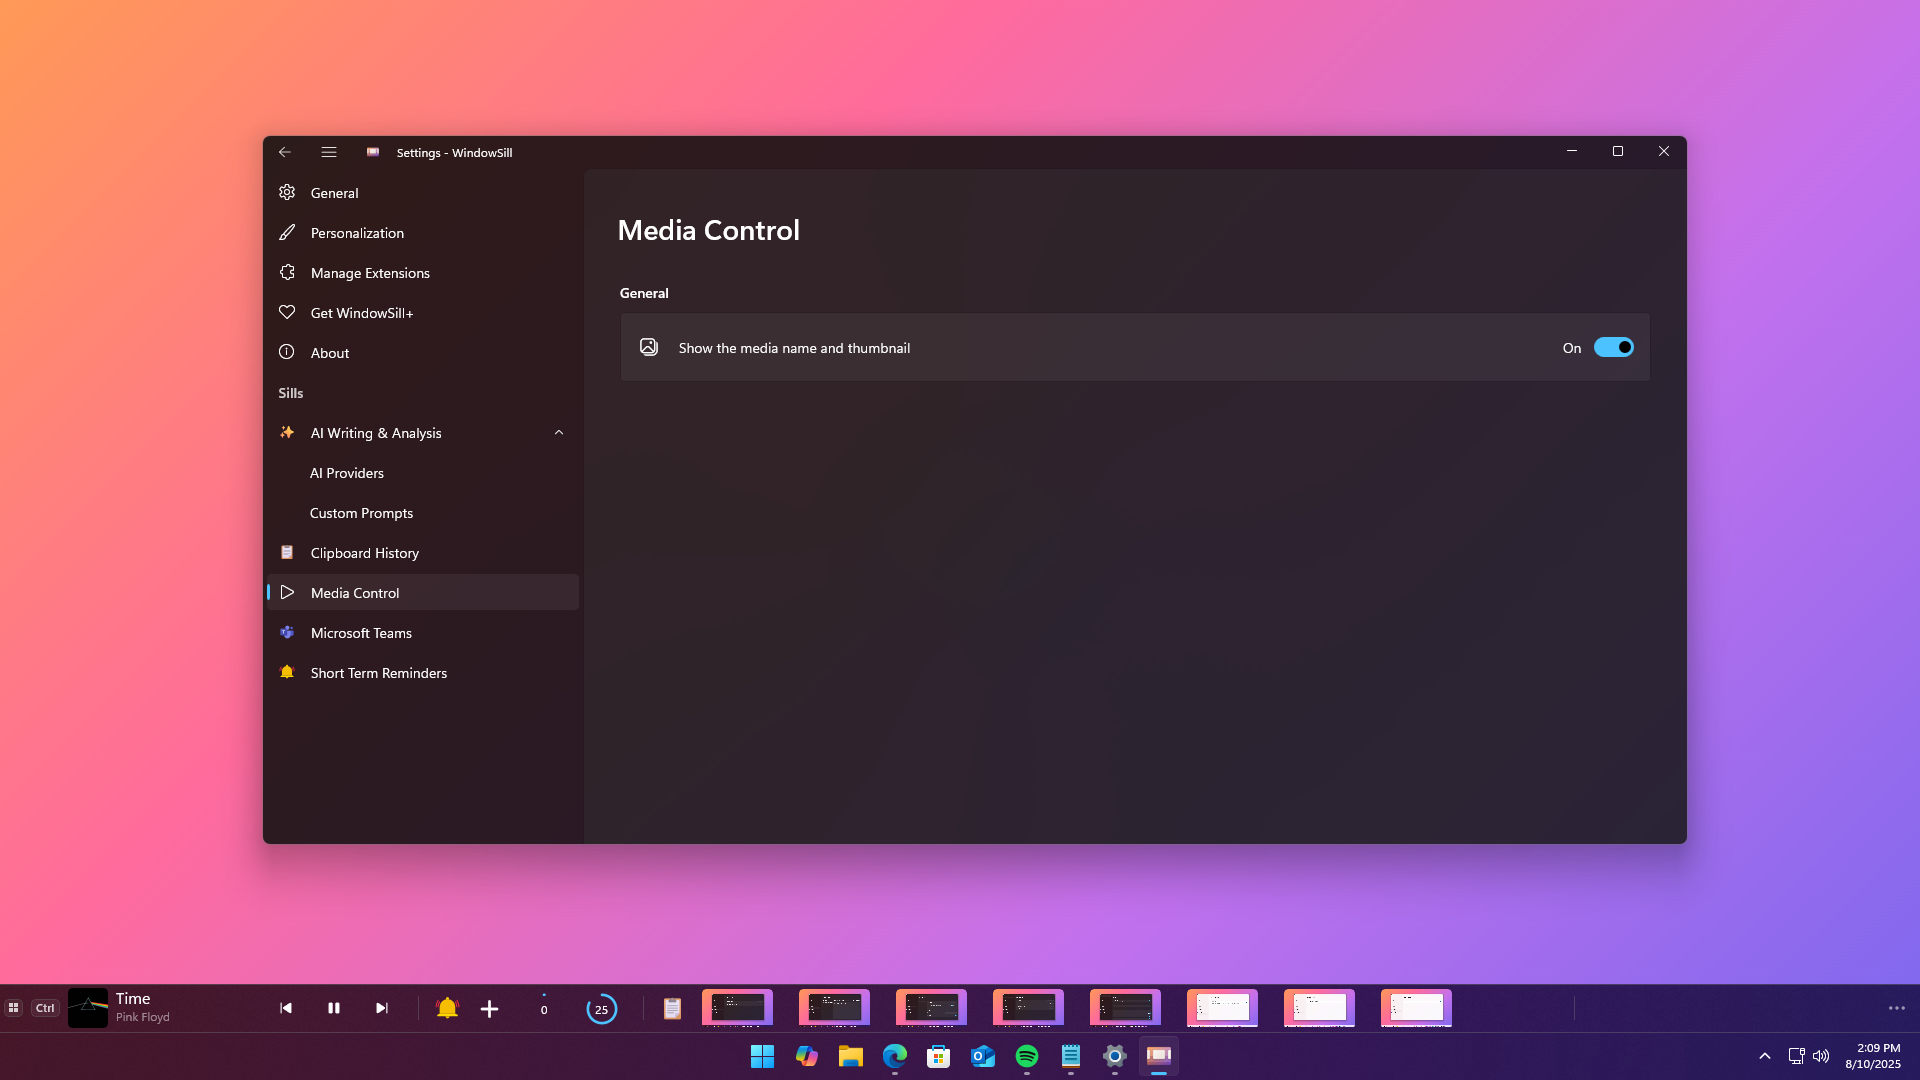Screen dimensions: 1920x1080
Task: Click the yellow reminder bell icon
Action: pos(447,1008)
